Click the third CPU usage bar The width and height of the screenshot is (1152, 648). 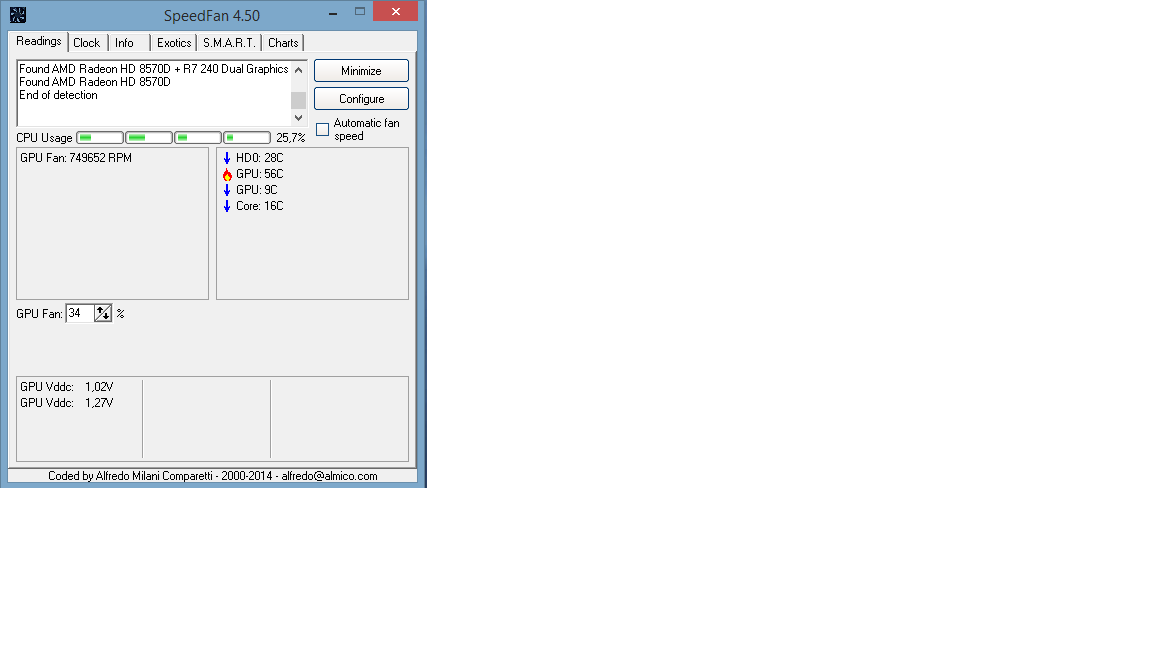point(198,137)
